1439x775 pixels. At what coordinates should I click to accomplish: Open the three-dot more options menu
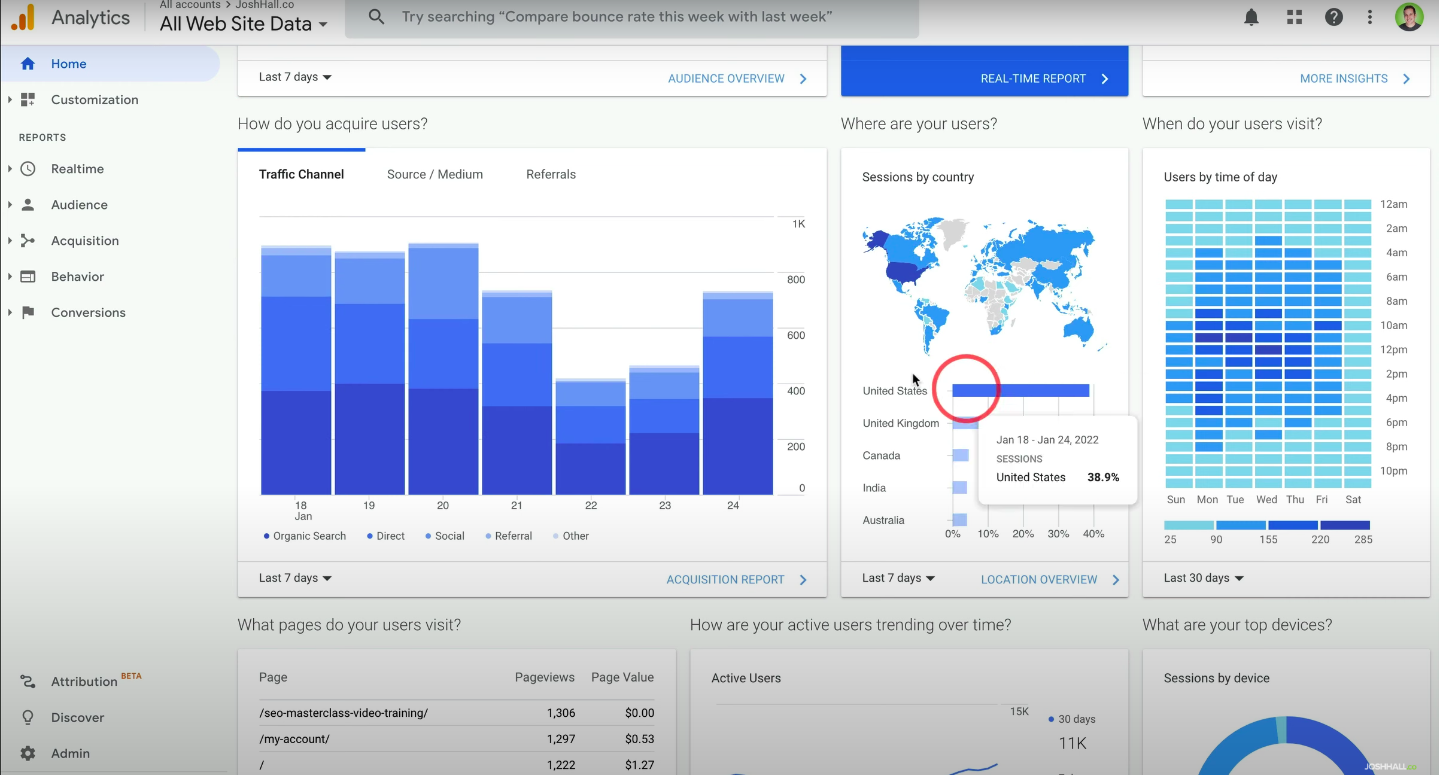click(x=1370, y=17)
